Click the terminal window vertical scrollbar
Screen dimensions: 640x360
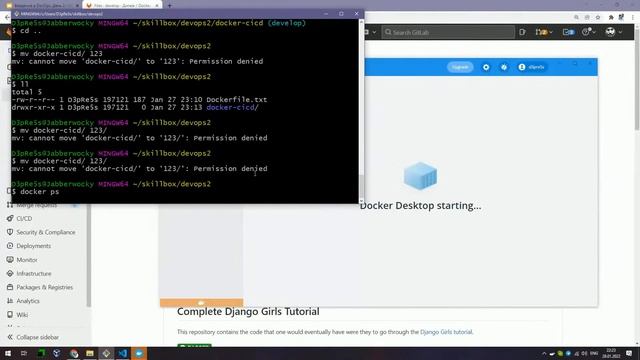click(361, 110)
